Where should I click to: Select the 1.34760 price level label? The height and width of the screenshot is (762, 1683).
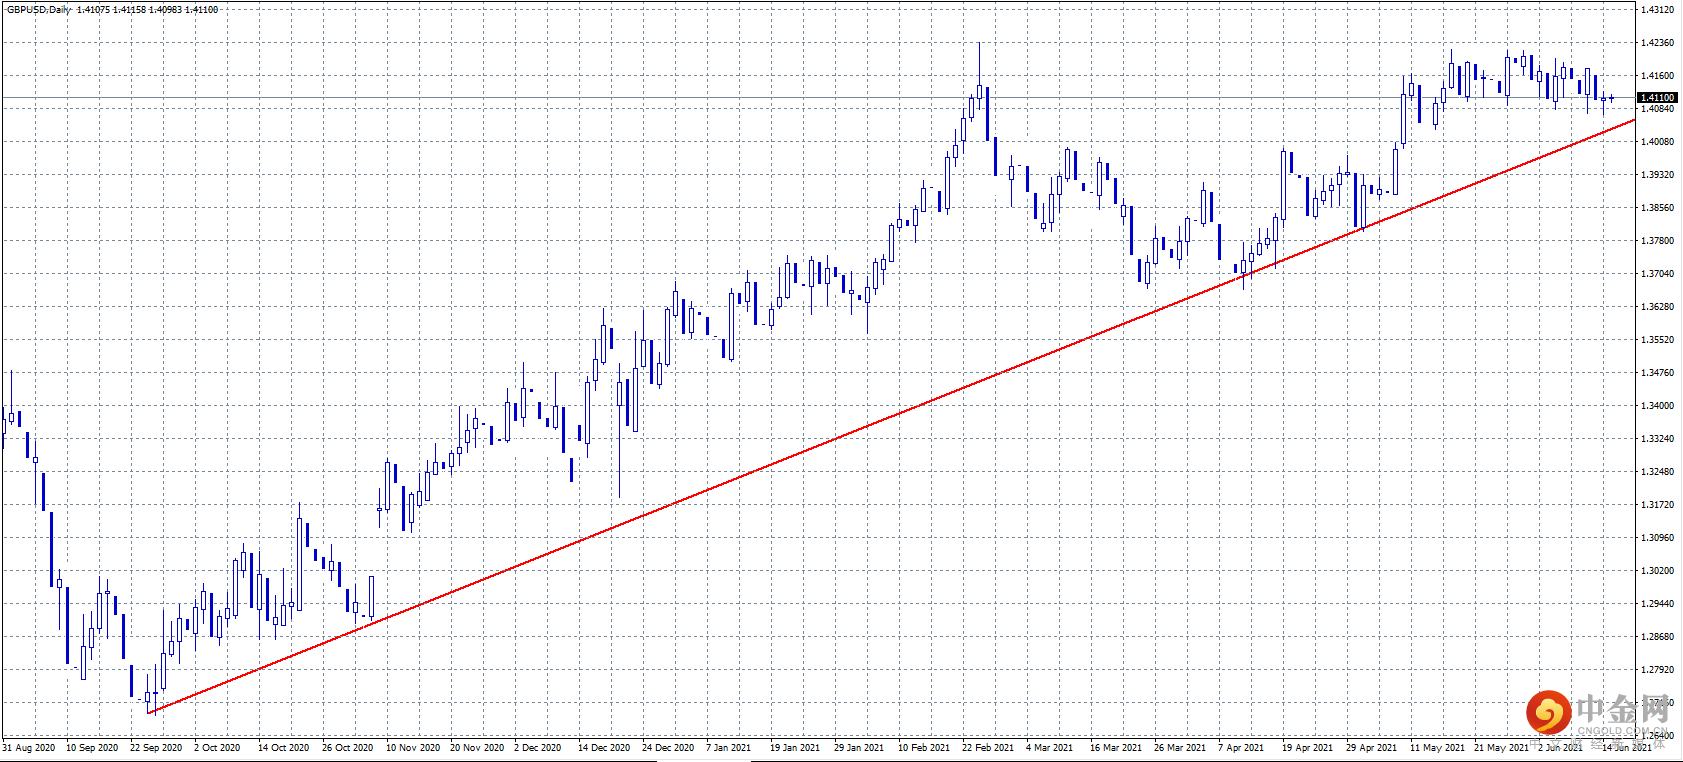[x=1658, y=373]
